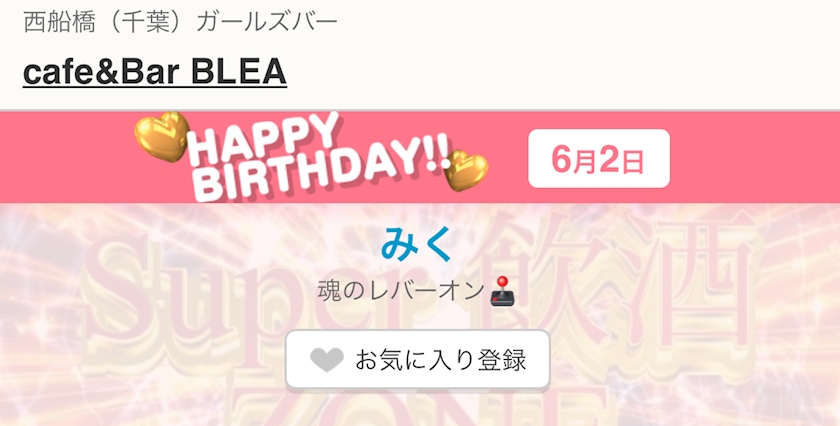
Task: Open the cafe&Bar BLEA shop link
Action: click(x=155, y=72)
